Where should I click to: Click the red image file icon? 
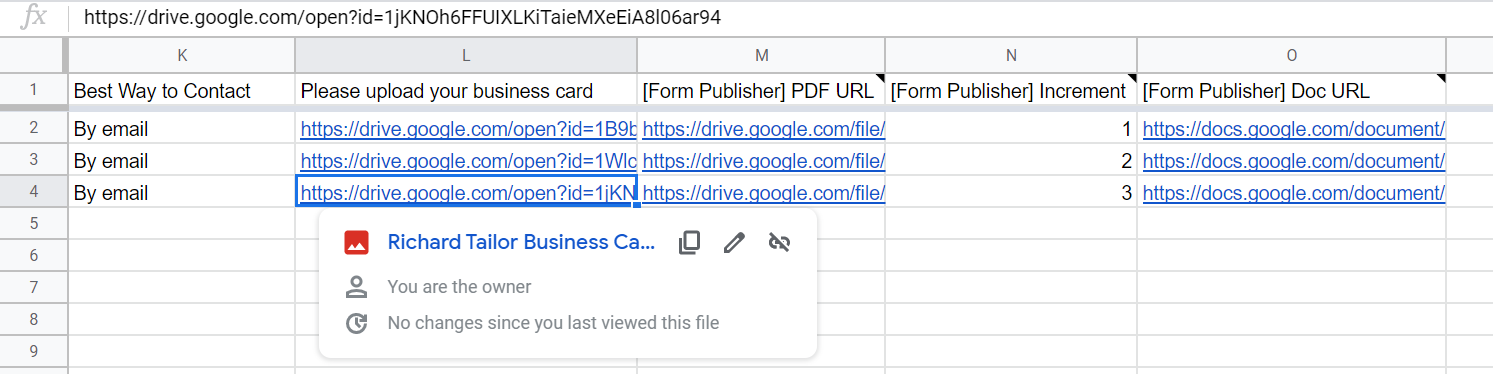pos(356,242)
